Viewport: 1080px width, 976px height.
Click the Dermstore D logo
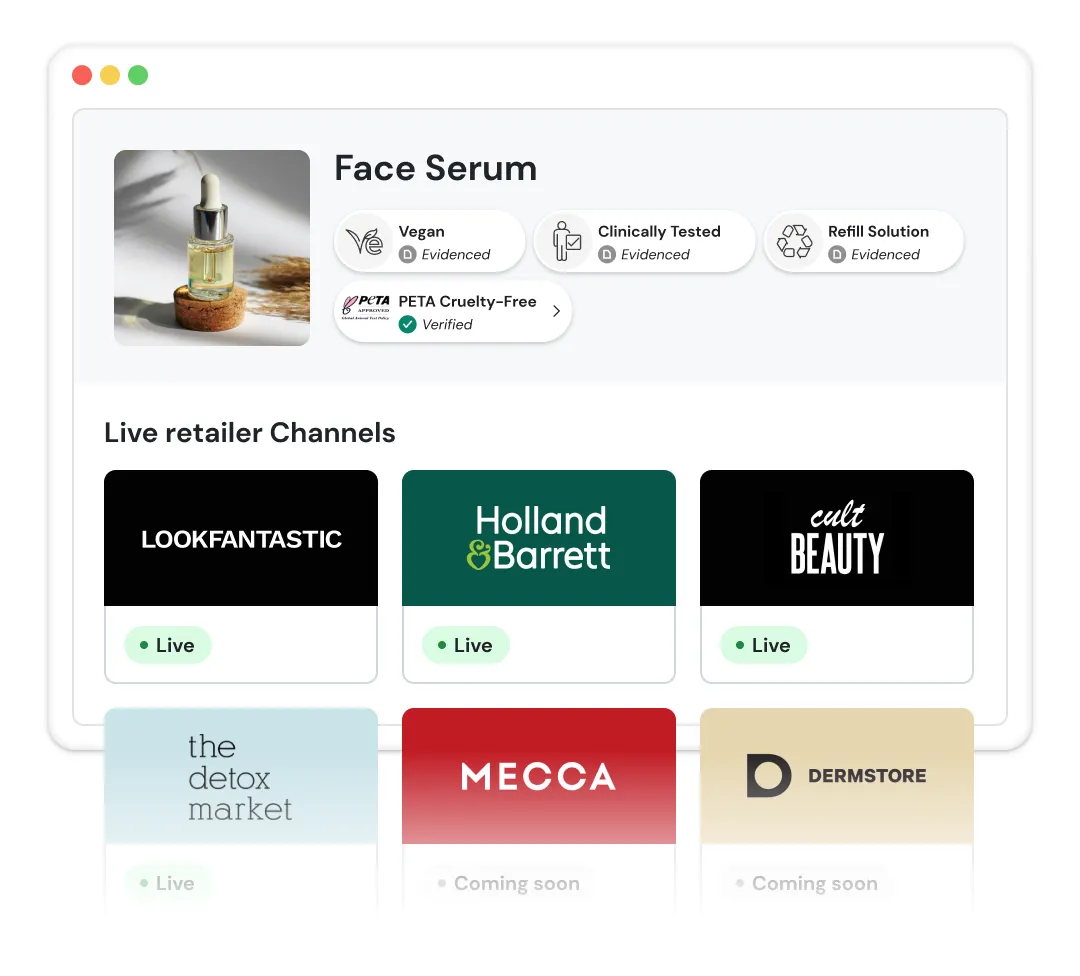pyautogui.click(x=767, y=775)
